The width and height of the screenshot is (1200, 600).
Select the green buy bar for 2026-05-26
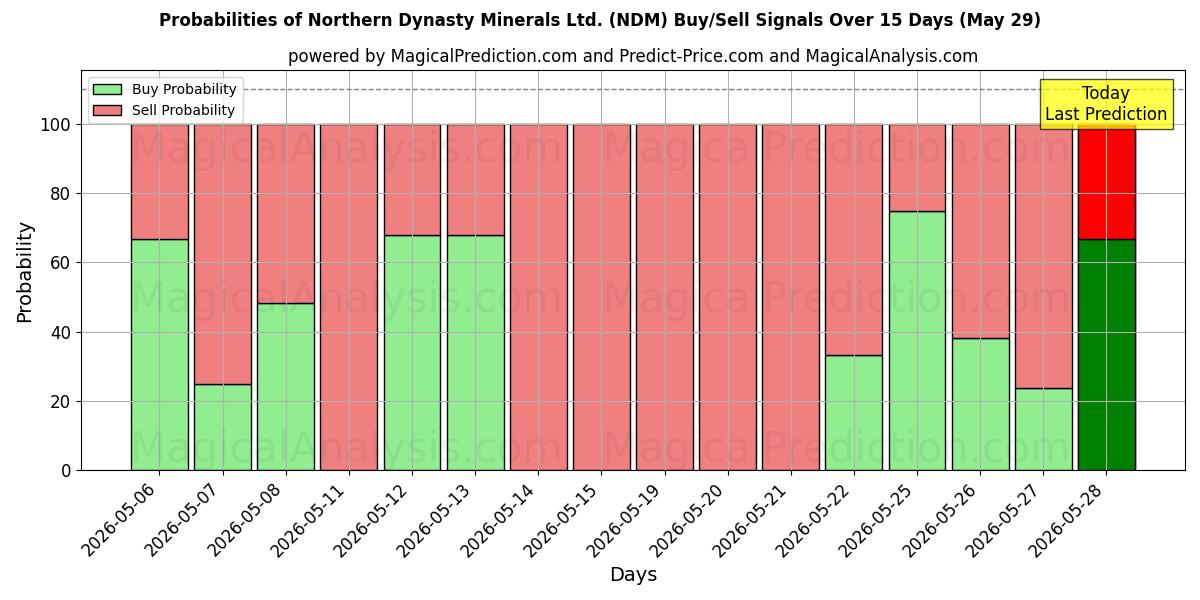click(x=980, y=404)
